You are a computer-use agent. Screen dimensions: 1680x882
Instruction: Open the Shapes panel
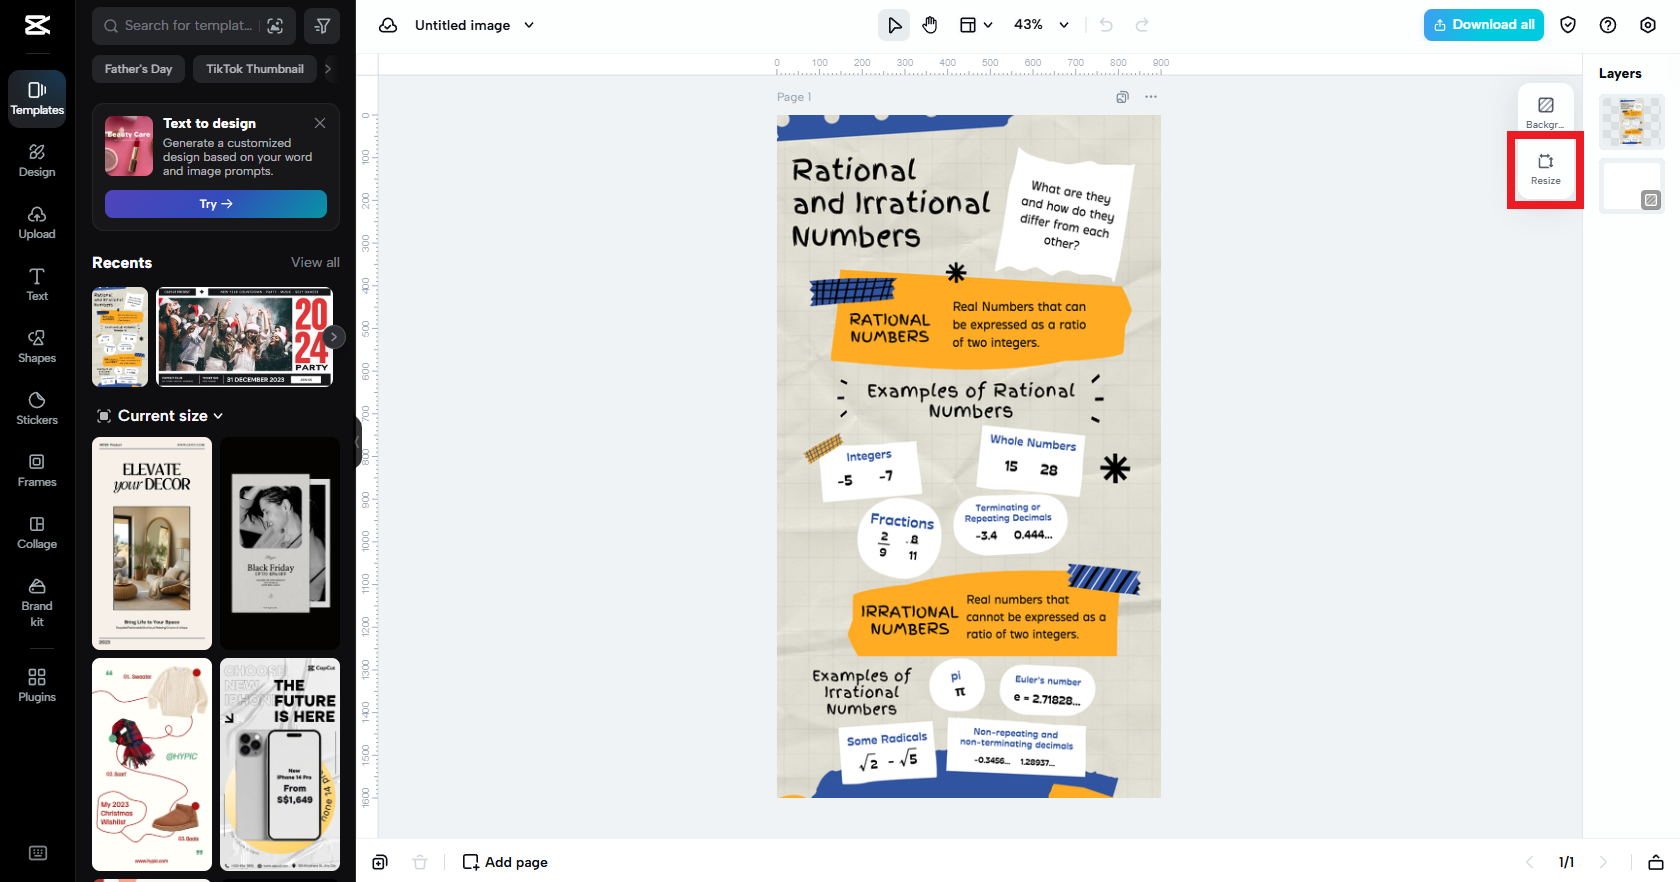click(x=37, y=346)
